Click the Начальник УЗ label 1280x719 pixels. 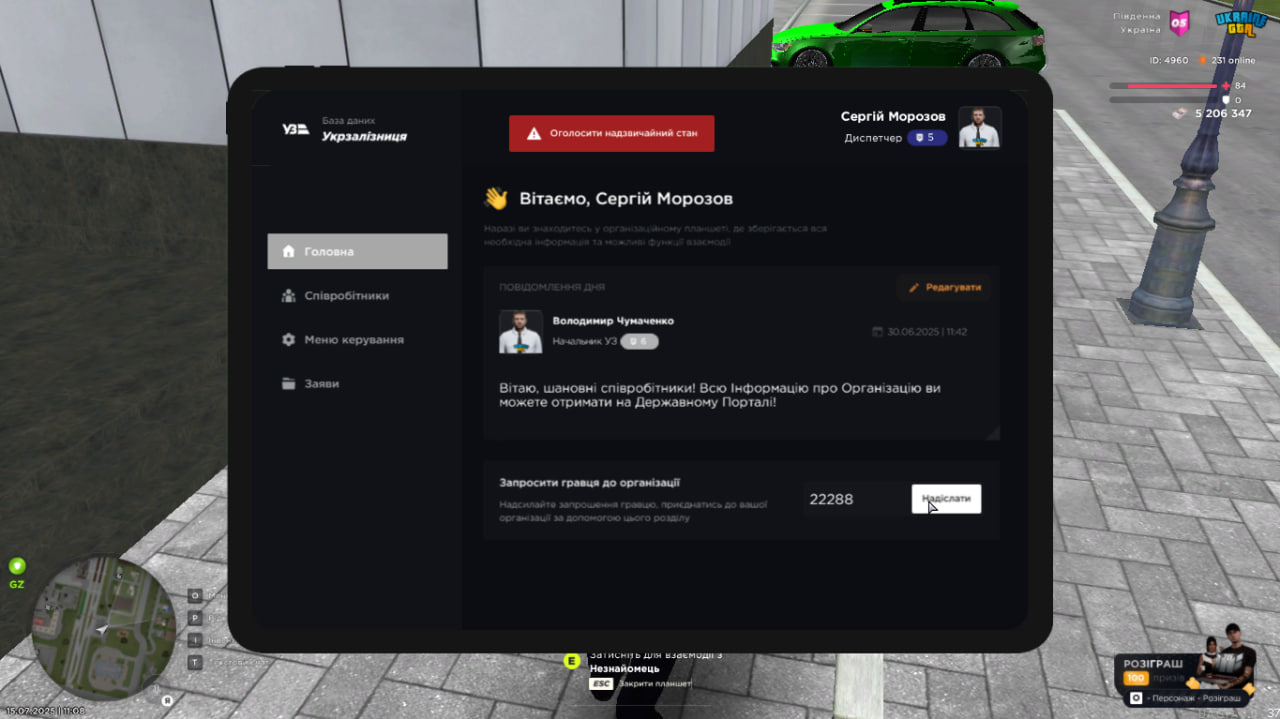coord(585,342)
